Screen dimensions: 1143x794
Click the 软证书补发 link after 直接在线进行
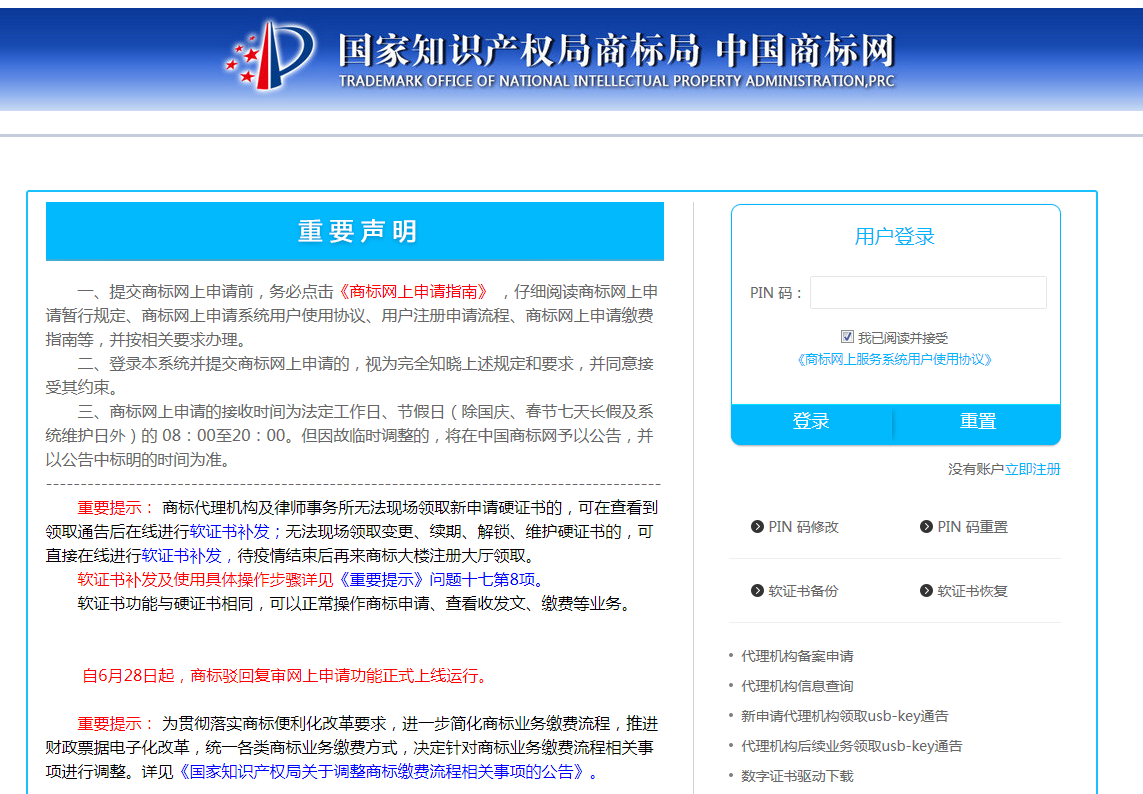pos(182,556)
